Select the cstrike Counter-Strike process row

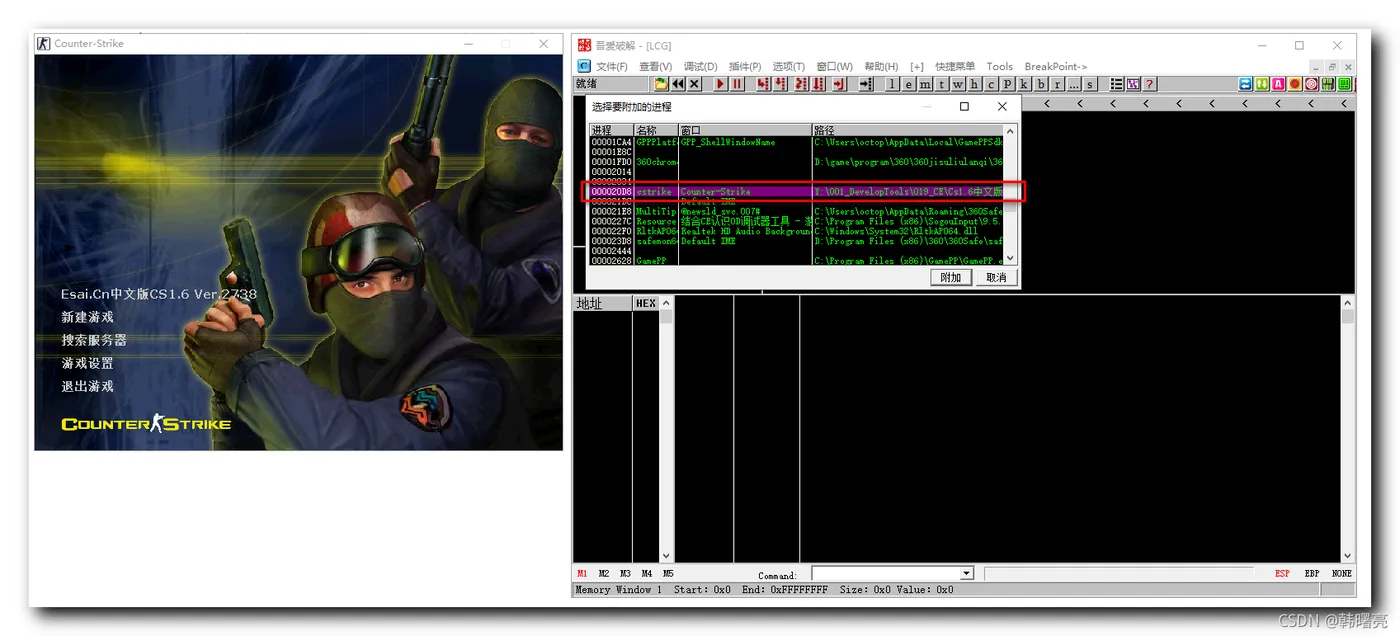pos(796,191)
